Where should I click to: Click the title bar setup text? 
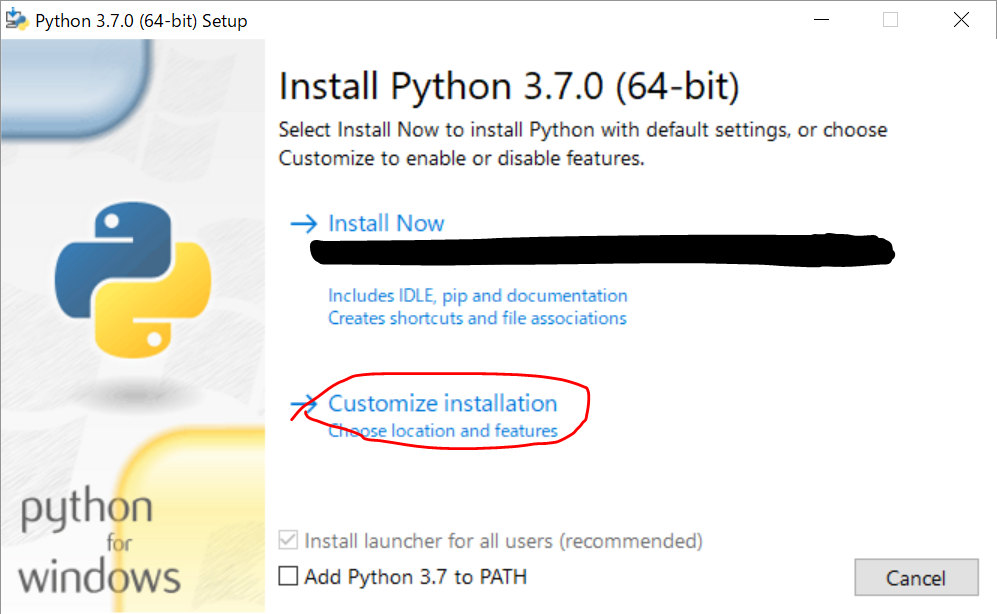coord(137,19)
